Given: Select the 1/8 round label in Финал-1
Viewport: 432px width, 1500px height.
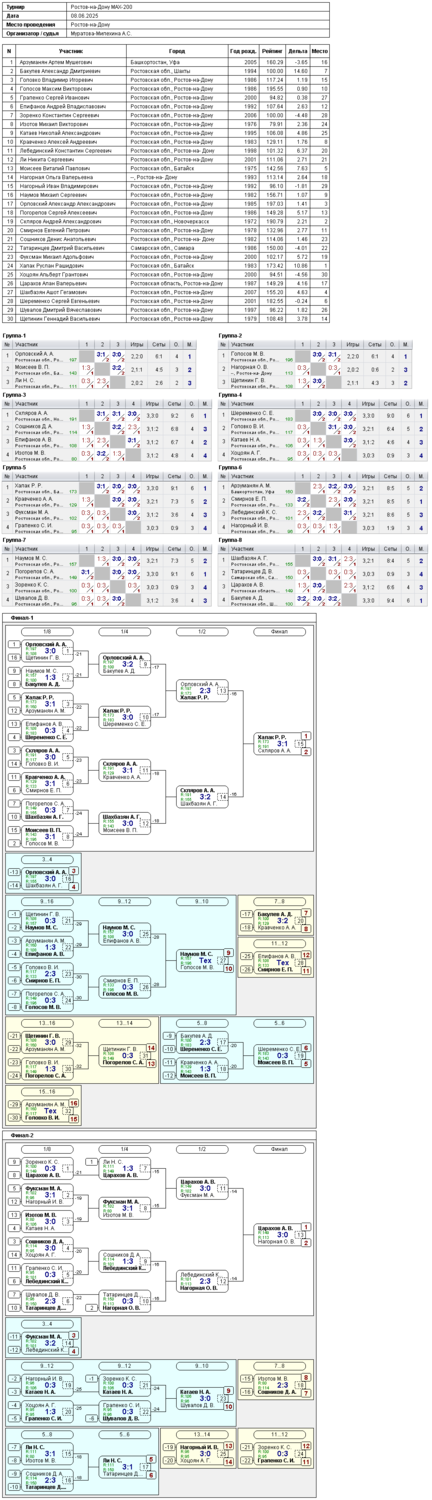Looking at the screenshot, I should 46,631.
